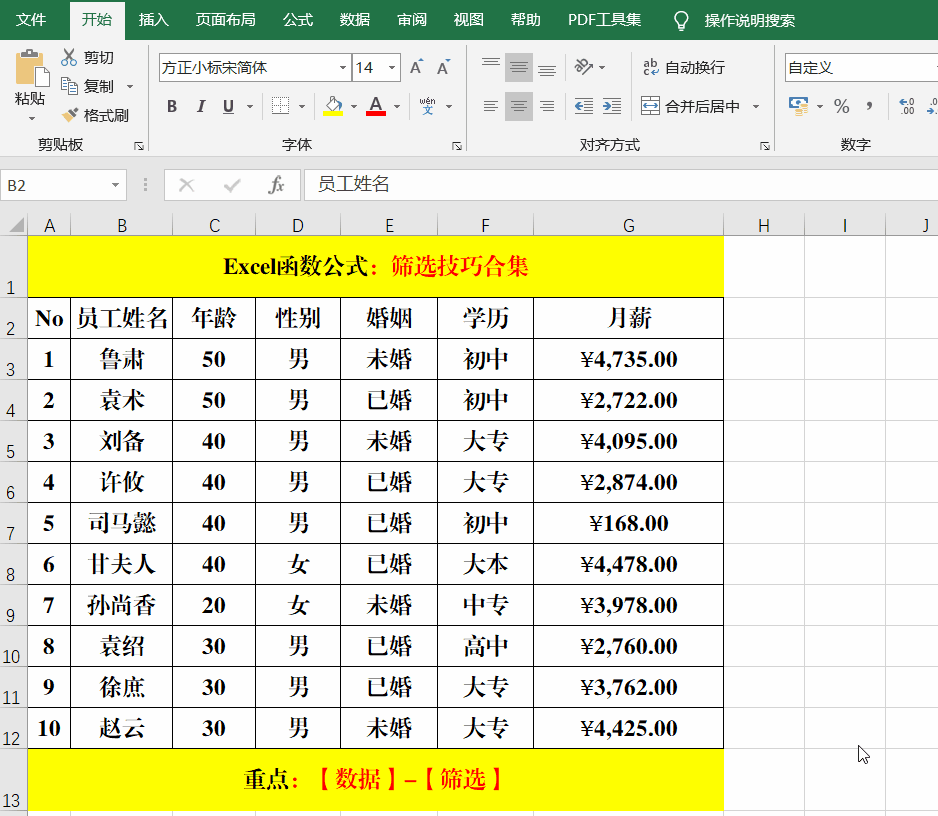Click the text orientation icon
The height and width of the screenshot is (816, 938).
(x=584, y=66)
